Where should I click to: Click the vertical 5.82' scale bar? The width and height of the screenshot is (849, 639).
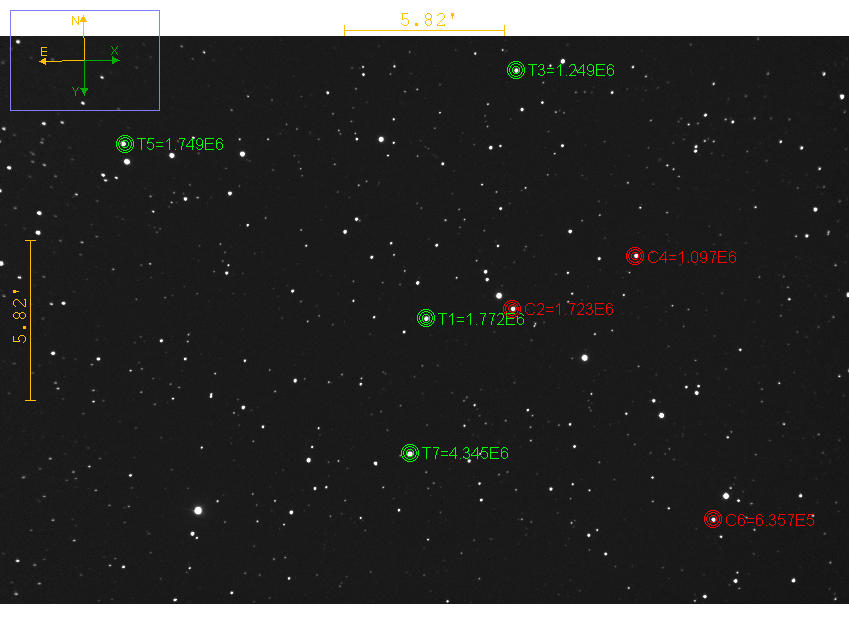(30, 320)
